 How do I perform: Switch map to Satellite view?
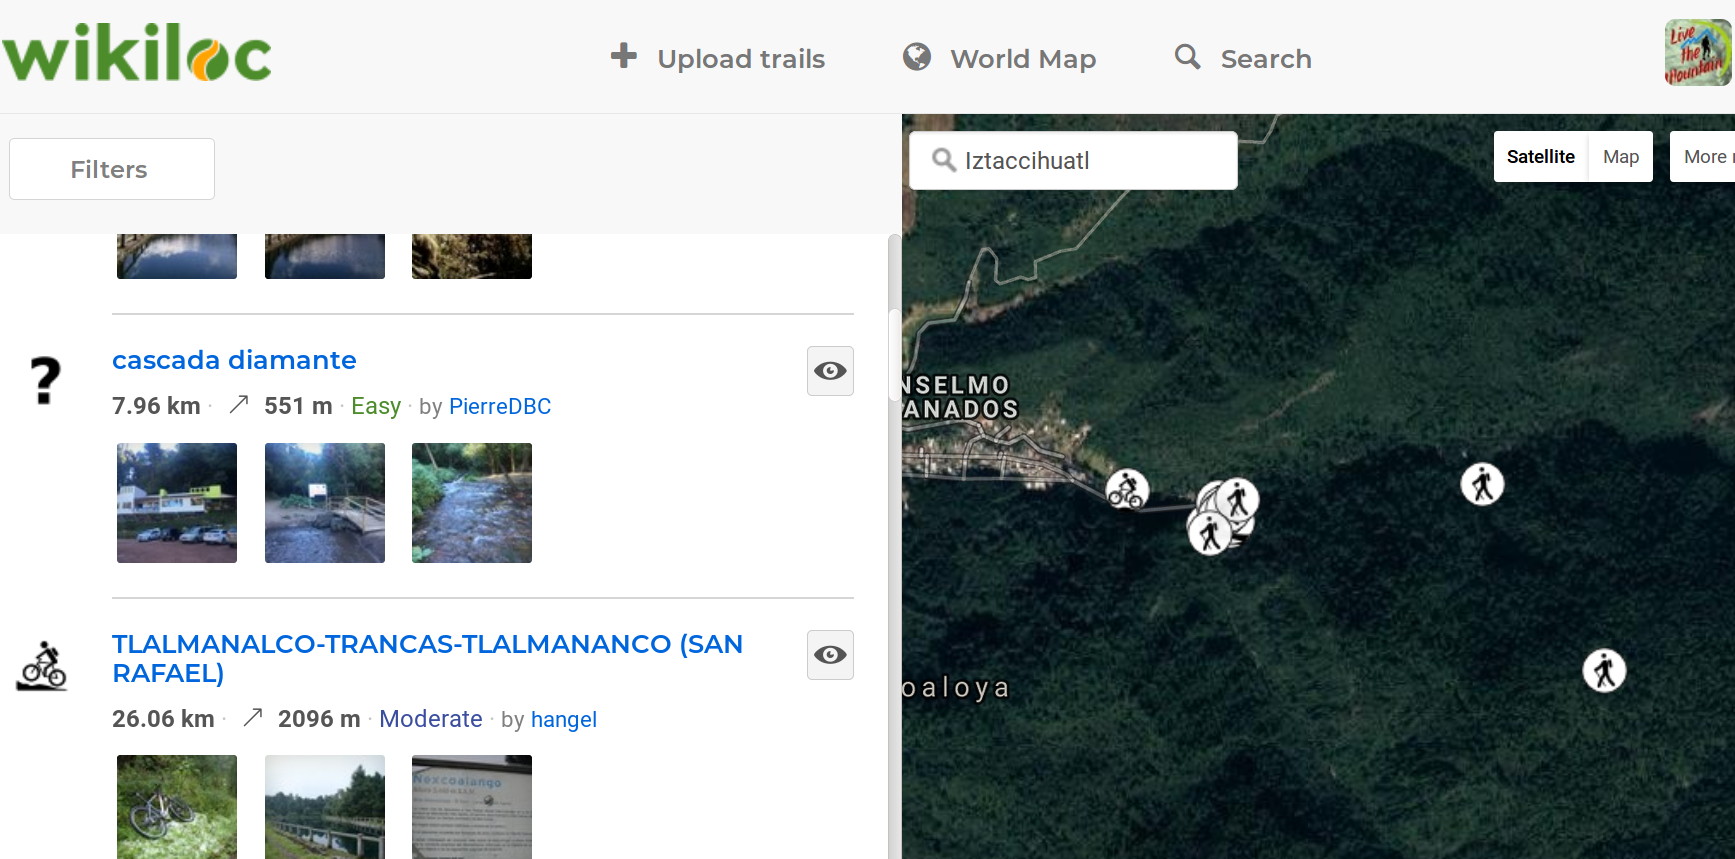click(x=1540, y=157)
